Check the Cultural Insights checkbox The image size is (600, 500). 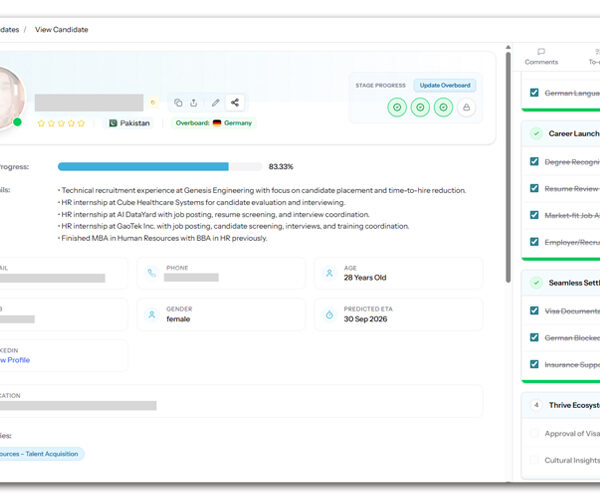pyautogui.click(x=534, y=460)
